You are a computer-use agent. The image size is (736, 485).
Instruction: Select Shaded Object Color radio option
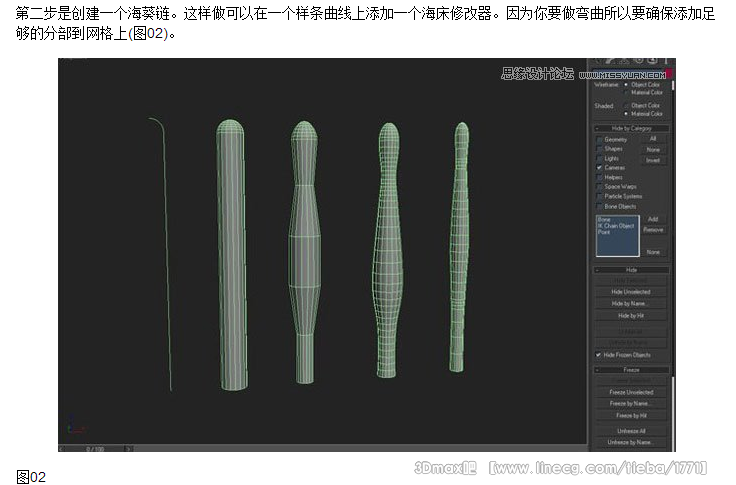626,106
